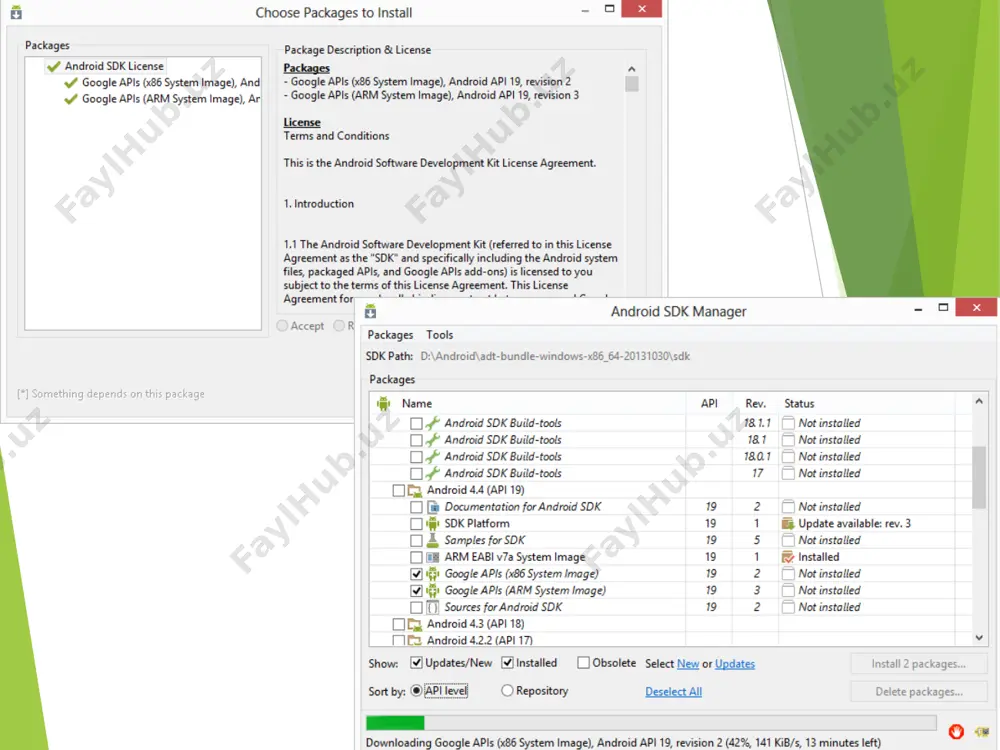Open the log window icon near stop button
This screenshot has height=750, width=1000.
coord(982,731)
